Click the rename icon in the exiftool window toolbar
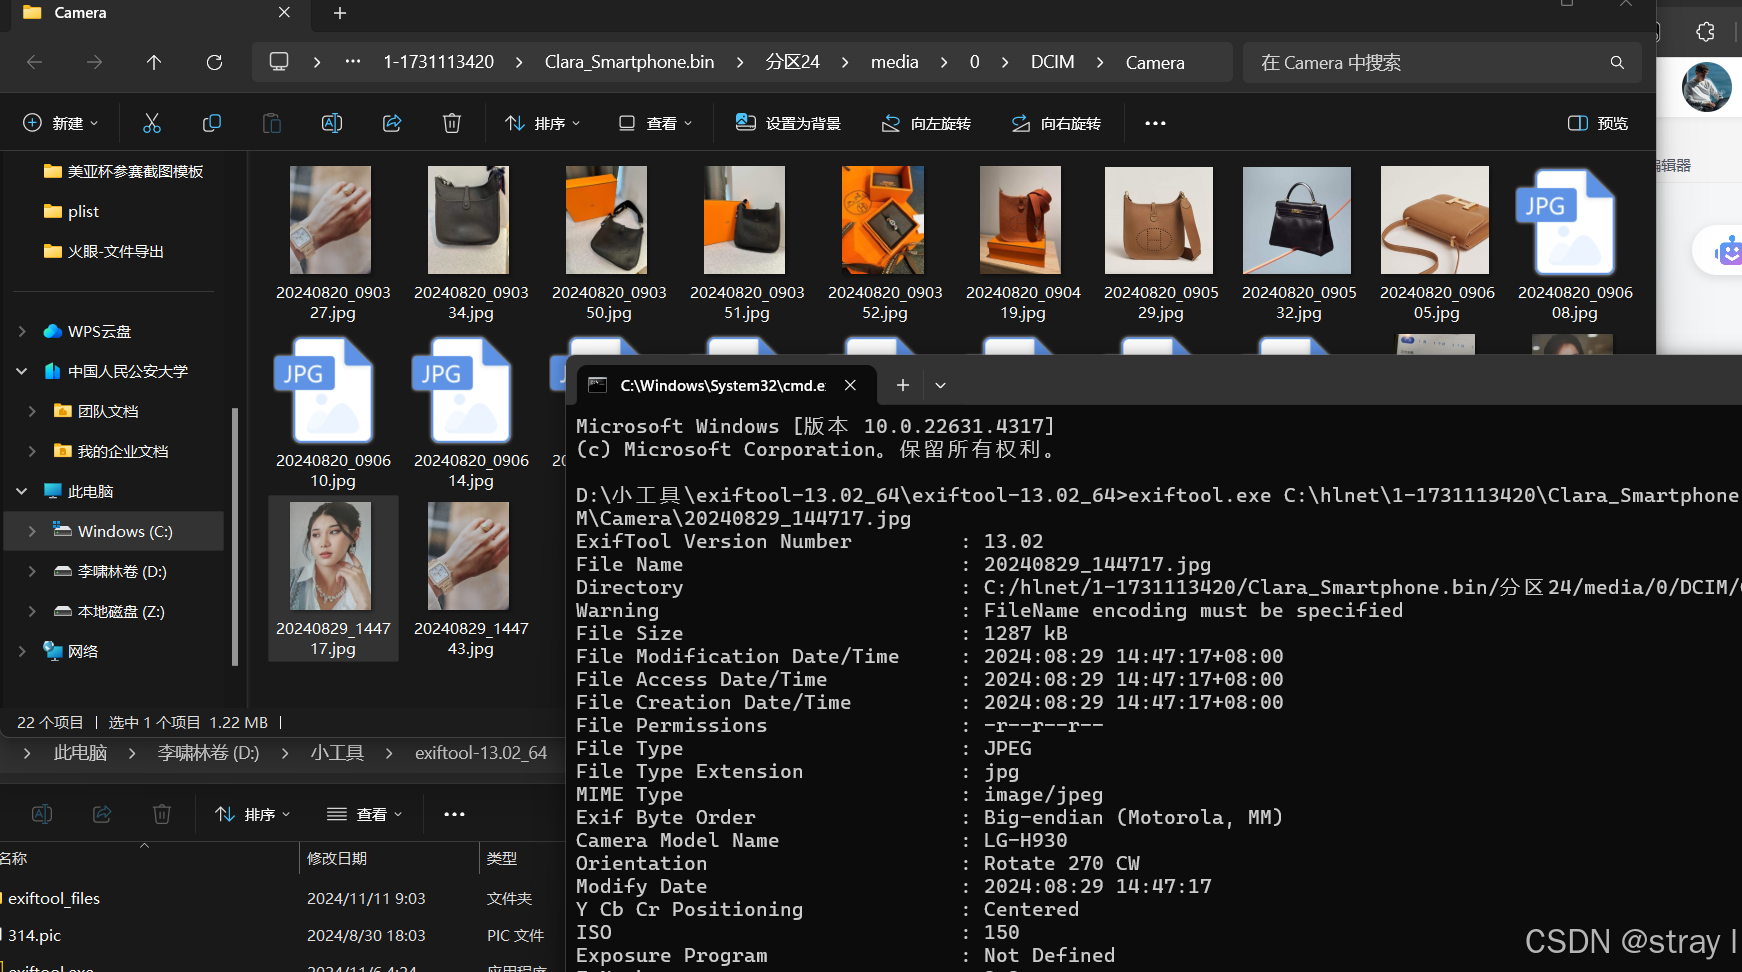Image resolution: width=1742 pixels, height=972 pixels. [x=42, y=814]
